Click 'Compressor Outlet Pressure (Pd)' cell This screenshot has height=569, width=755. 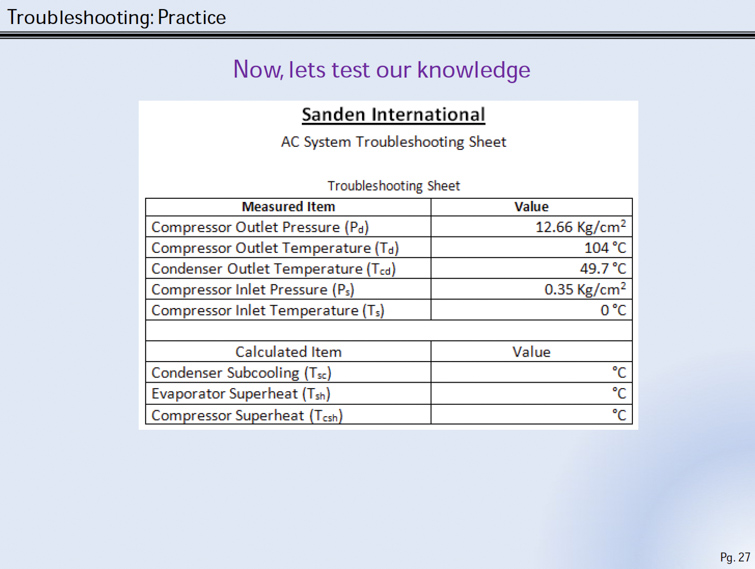pyautogui.click(x=288, y=227)
